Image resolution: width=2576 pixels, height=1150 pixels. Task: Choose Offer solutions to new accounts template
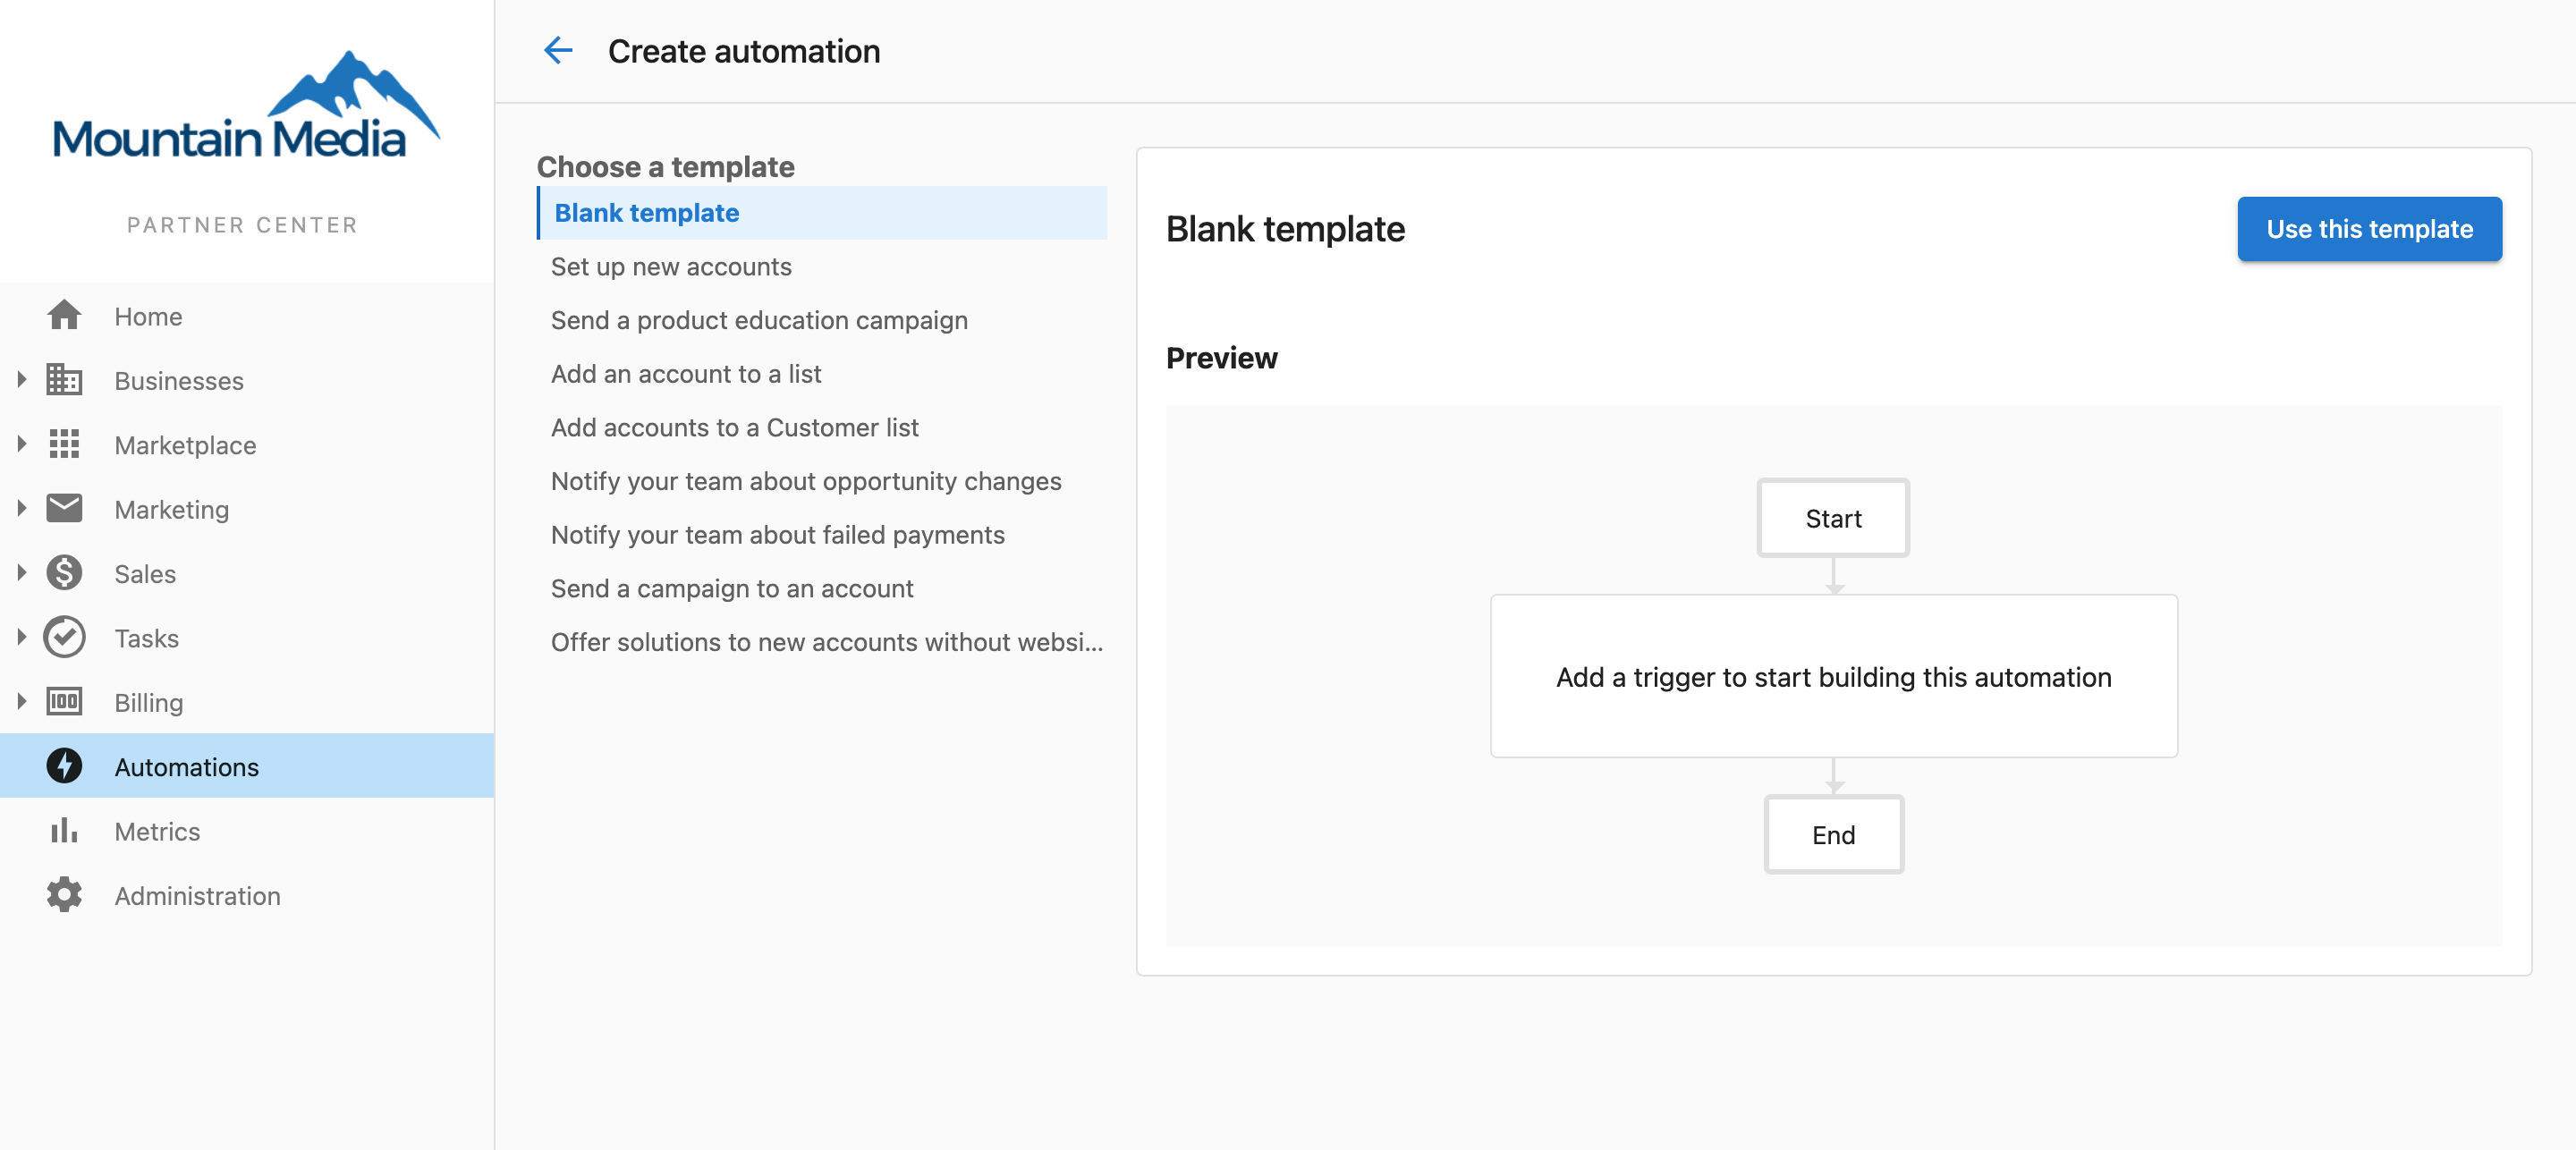point(822,642)
